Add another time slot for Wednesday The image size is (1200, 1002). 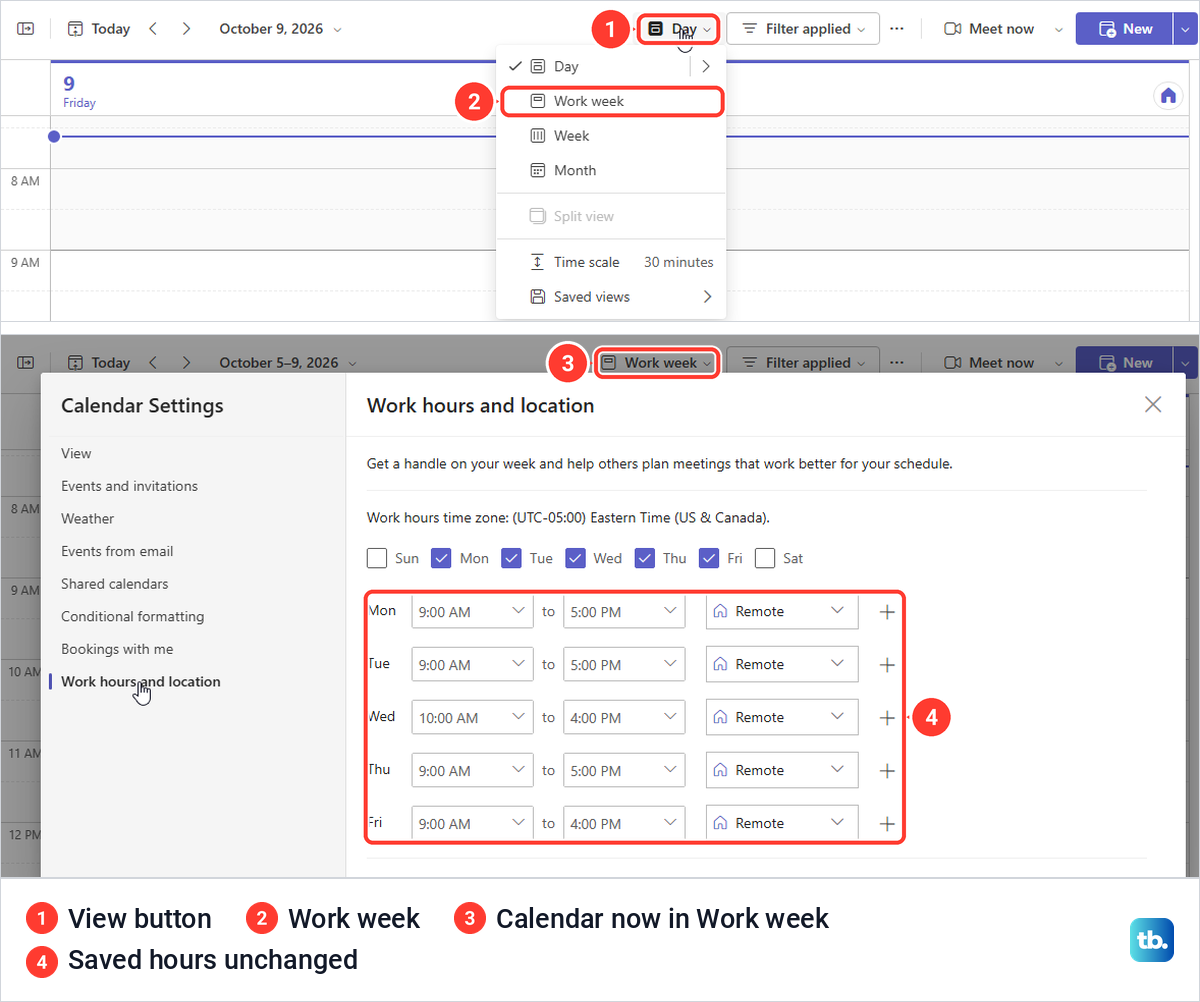click(887, 718)
